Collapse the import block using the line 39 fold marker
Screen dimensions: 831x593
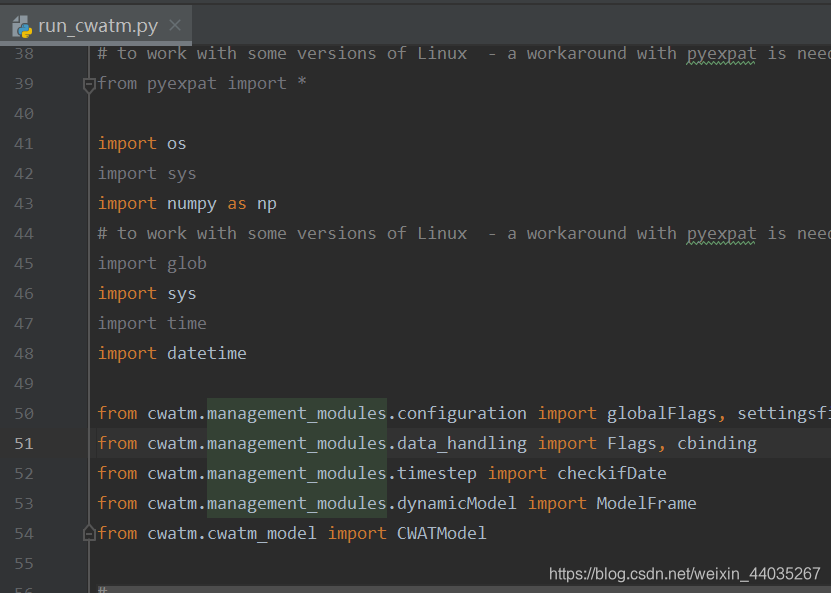click(x=89, y=84)
